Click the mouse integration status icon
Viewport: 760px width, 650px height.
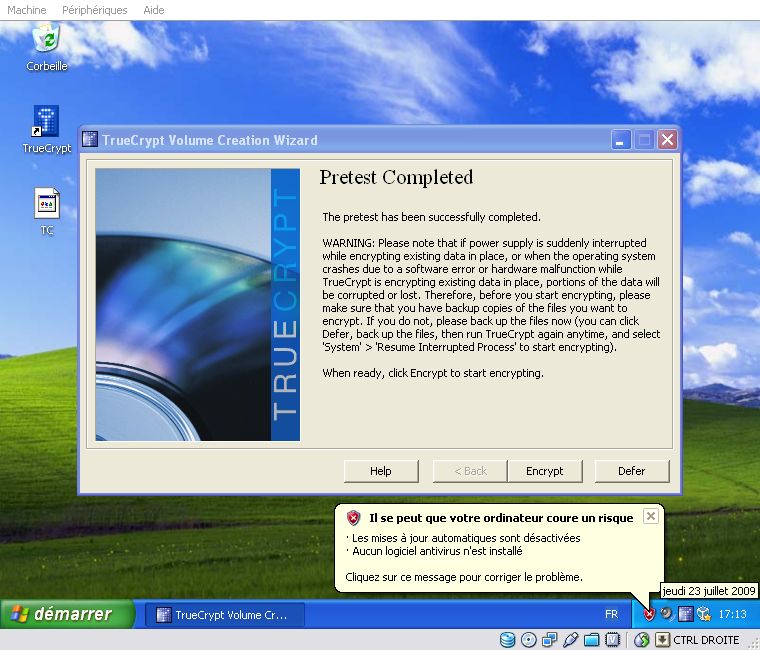click(642, 640)
